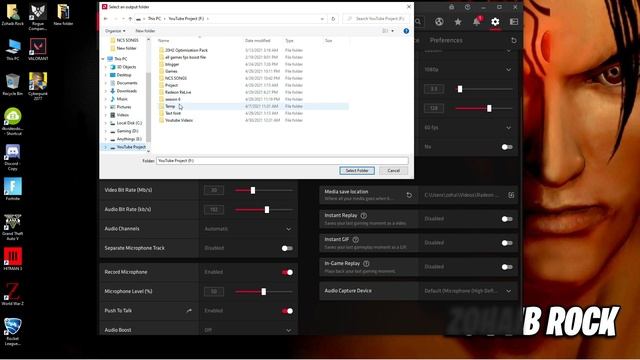This screenshot has width=640, height=360.
Task: Open Radeon Software settings gear icon
Action: pos(495,22)
